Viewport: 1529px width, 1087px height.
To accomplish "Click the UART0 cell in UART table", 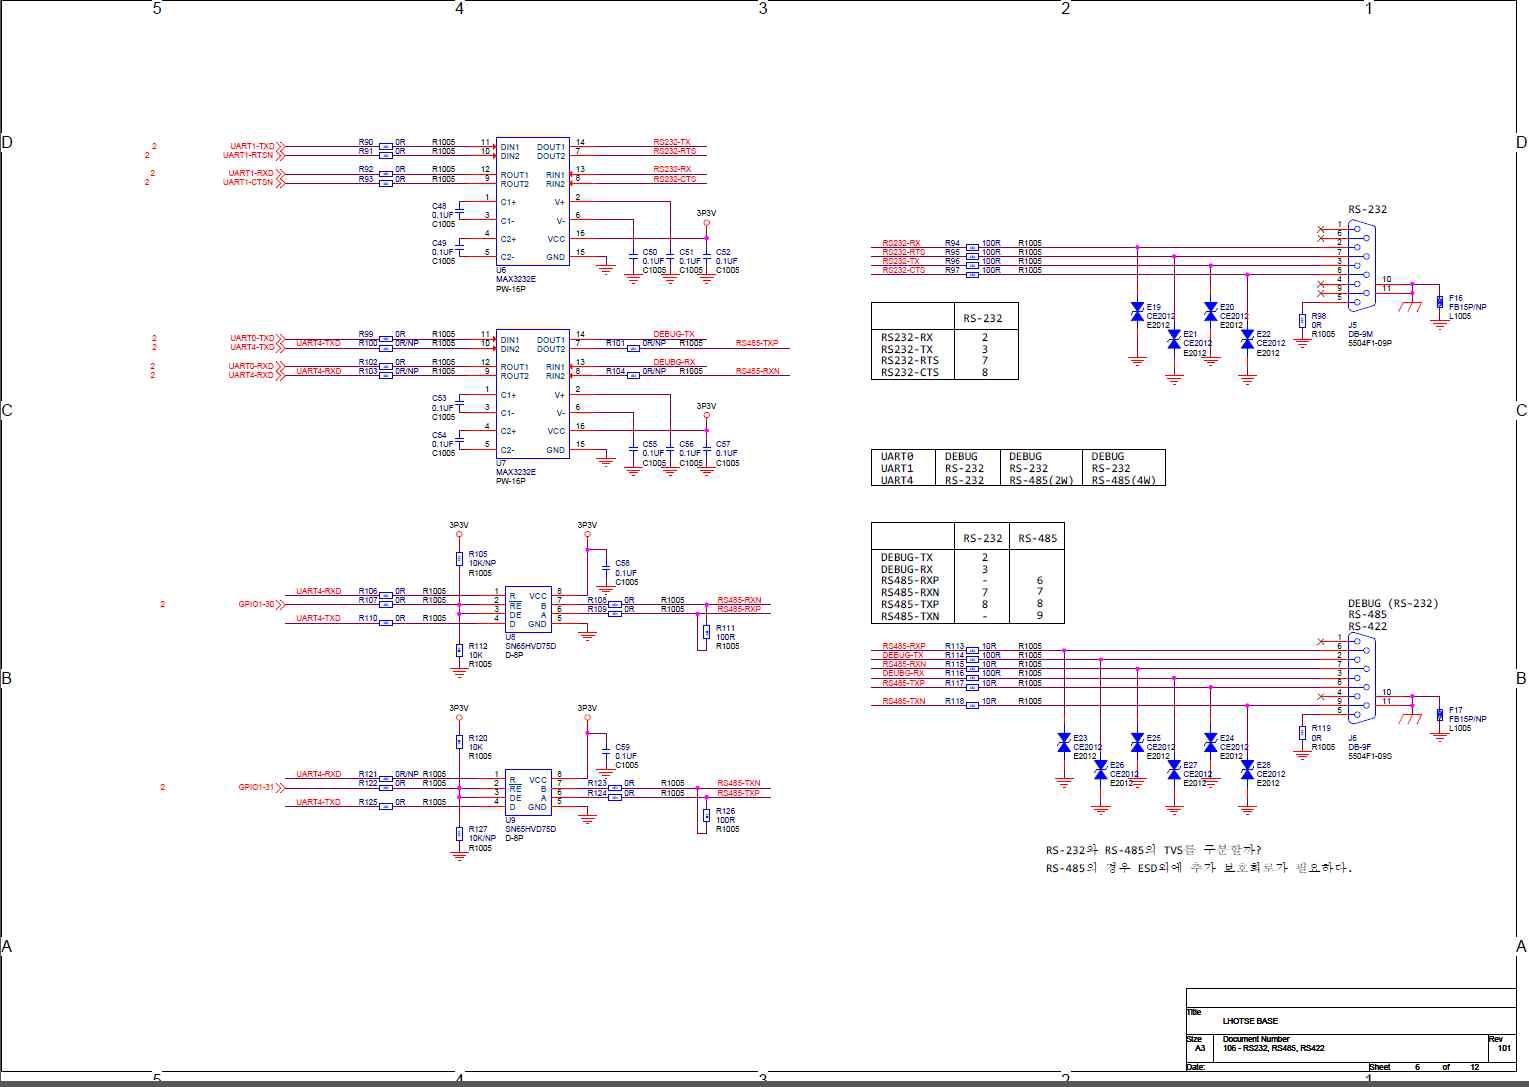I will click(897, 457).
